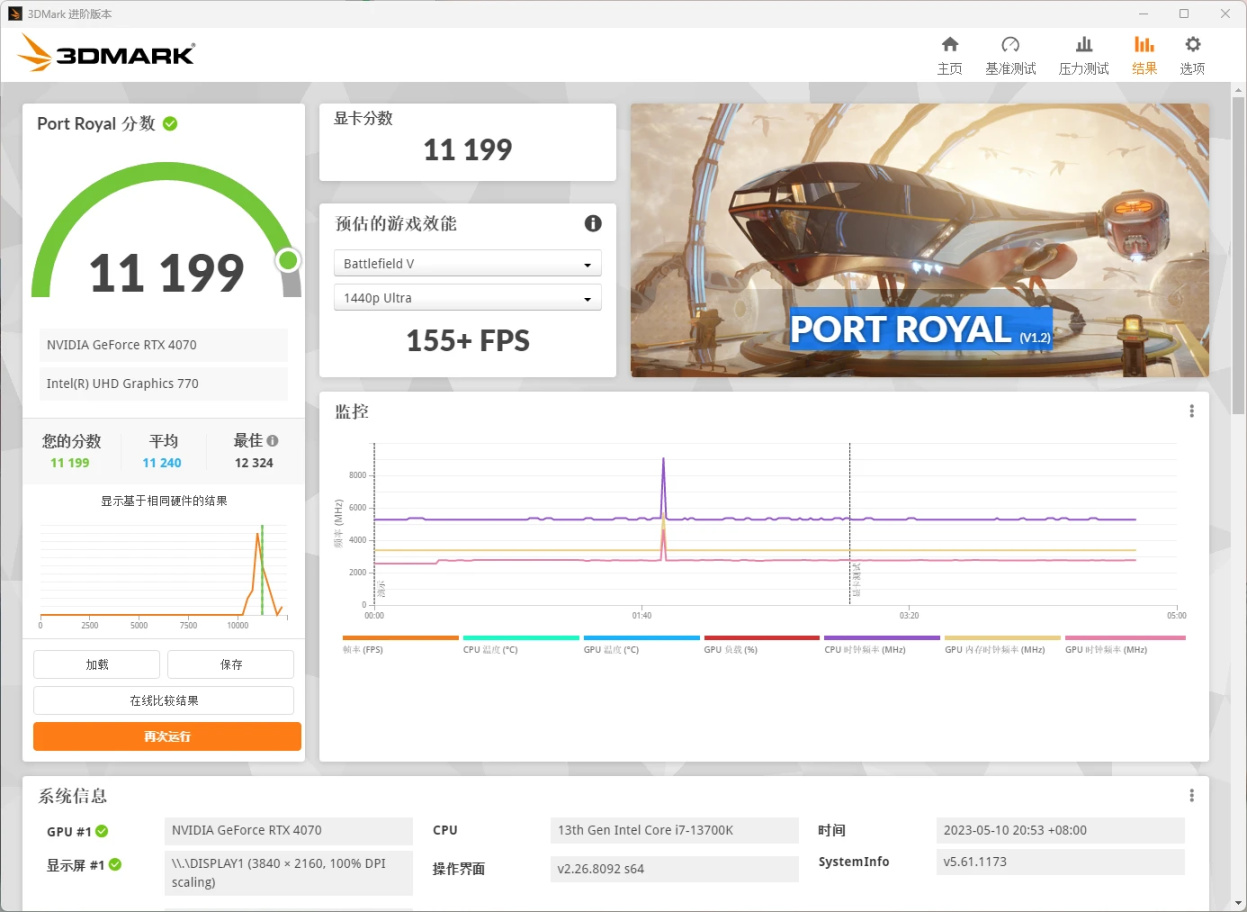Click the 12 324 best score value

tap(254, 463)
